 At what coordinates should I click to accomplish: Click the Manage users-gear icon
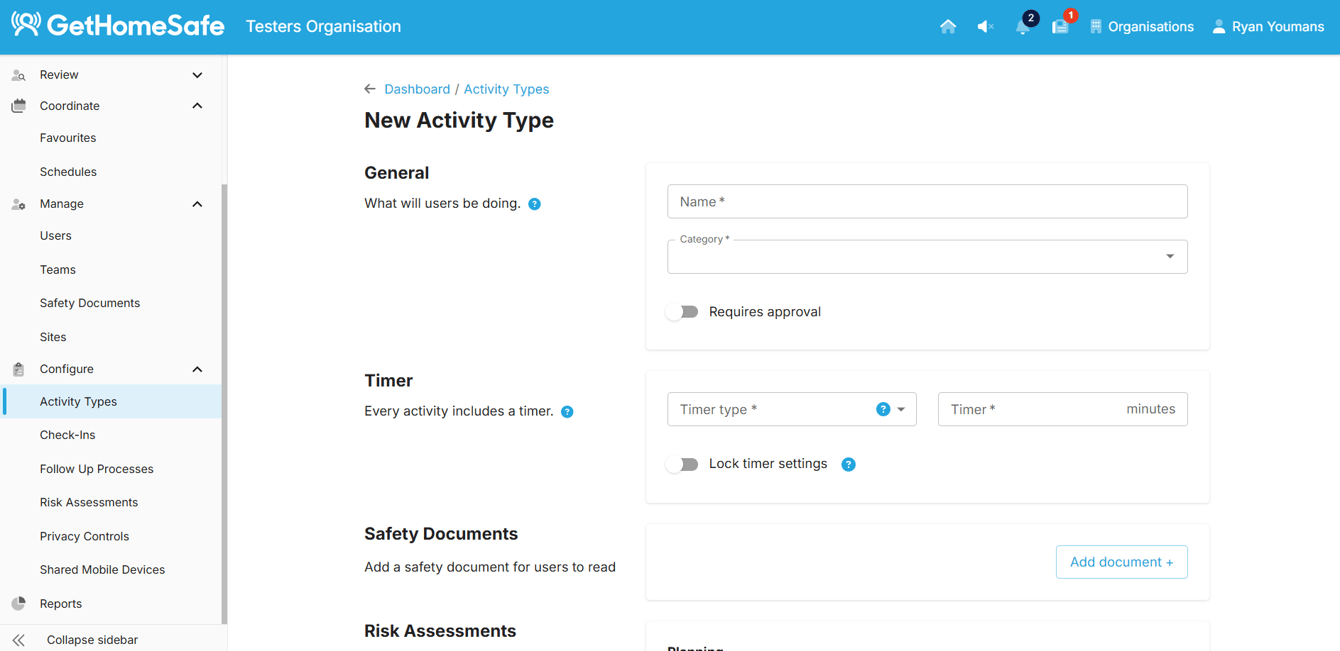coord(18,204)
